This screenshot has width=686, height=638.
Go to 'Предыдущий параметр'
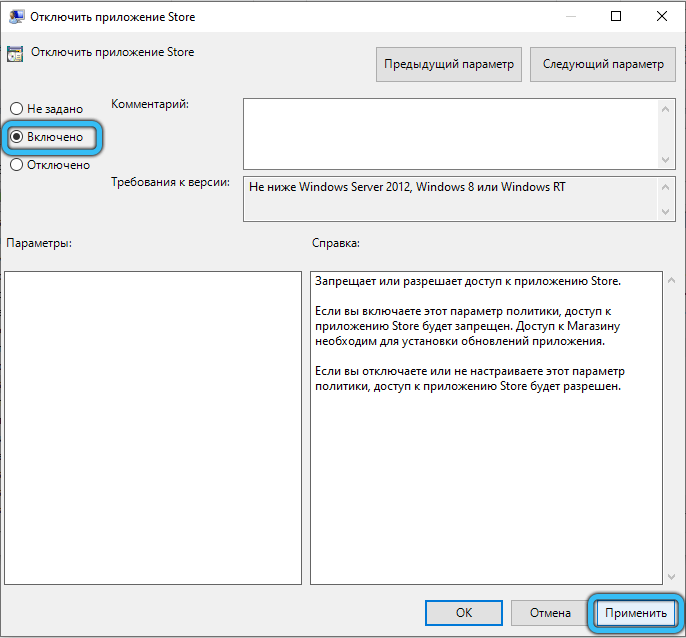tap(449, 64)
